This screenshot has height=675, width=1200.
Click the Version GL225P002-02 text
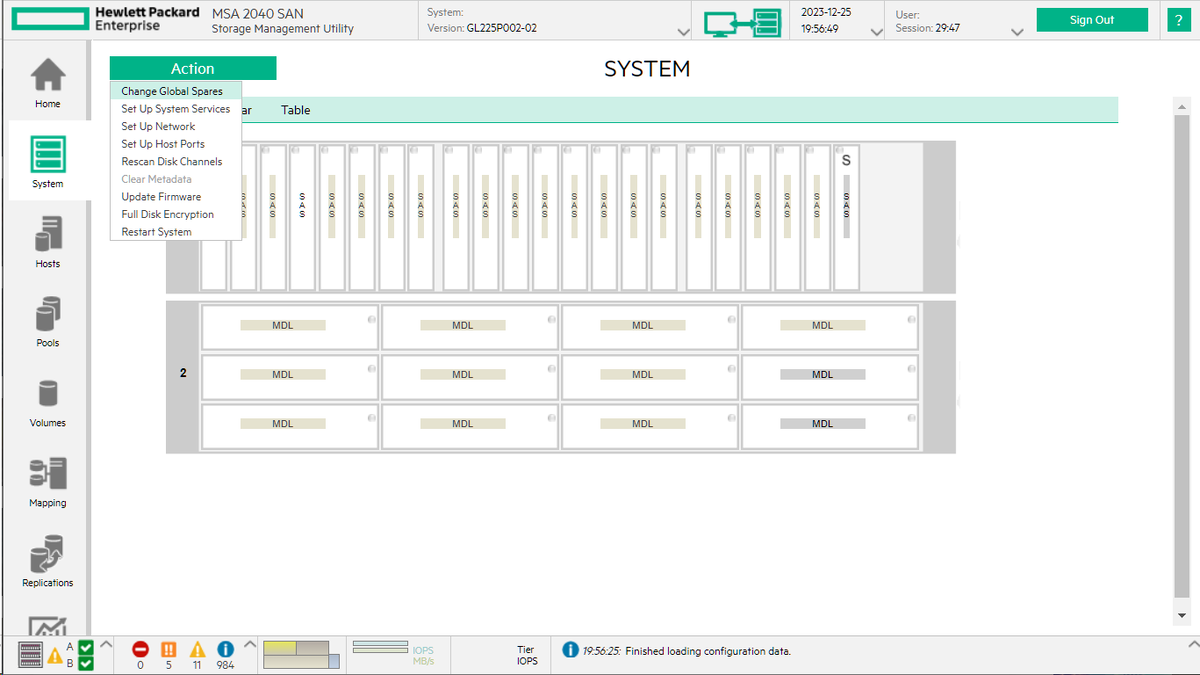[482, 28]
